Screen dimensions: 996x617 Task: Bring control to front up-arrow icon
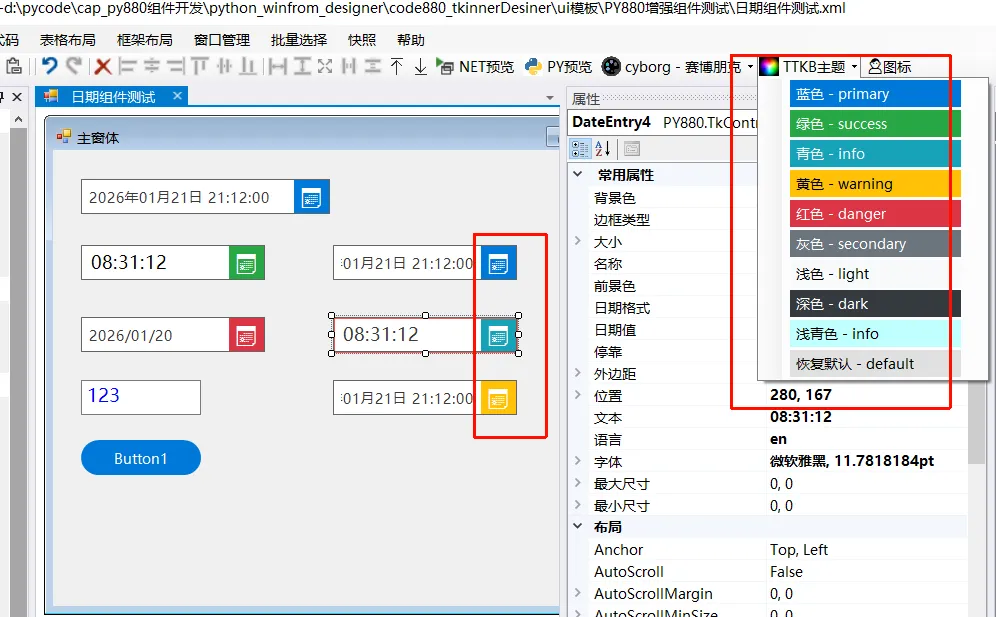tap(397, 66)
